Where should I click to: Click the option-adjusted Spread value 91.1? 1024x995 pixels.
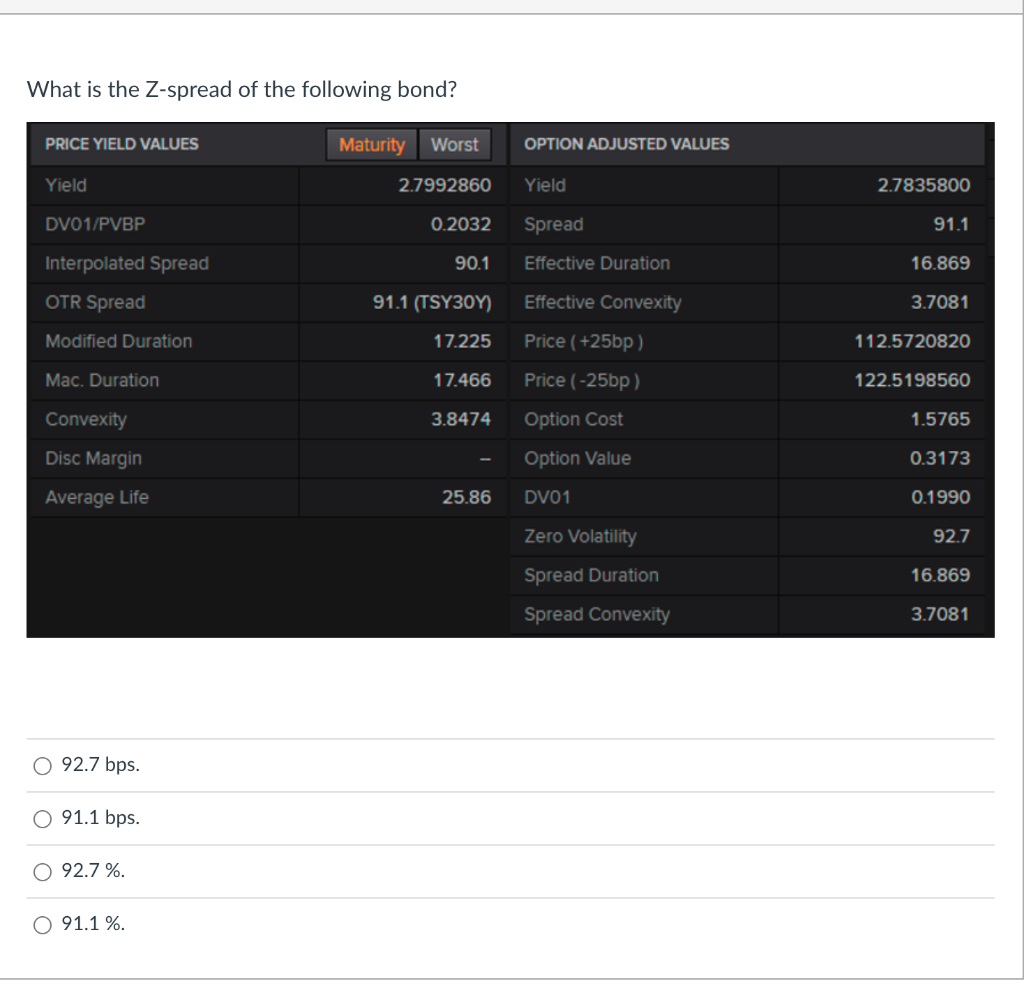951,224
